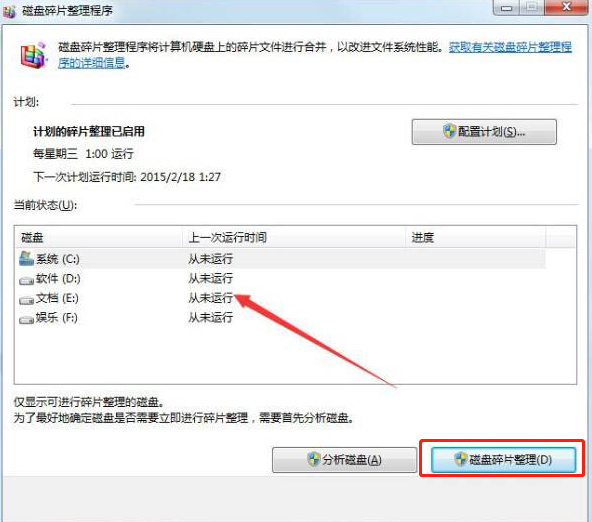Click shield icon on 磁盘碎片整理 button
Screen dimensions: 592x522
[461, 459]
